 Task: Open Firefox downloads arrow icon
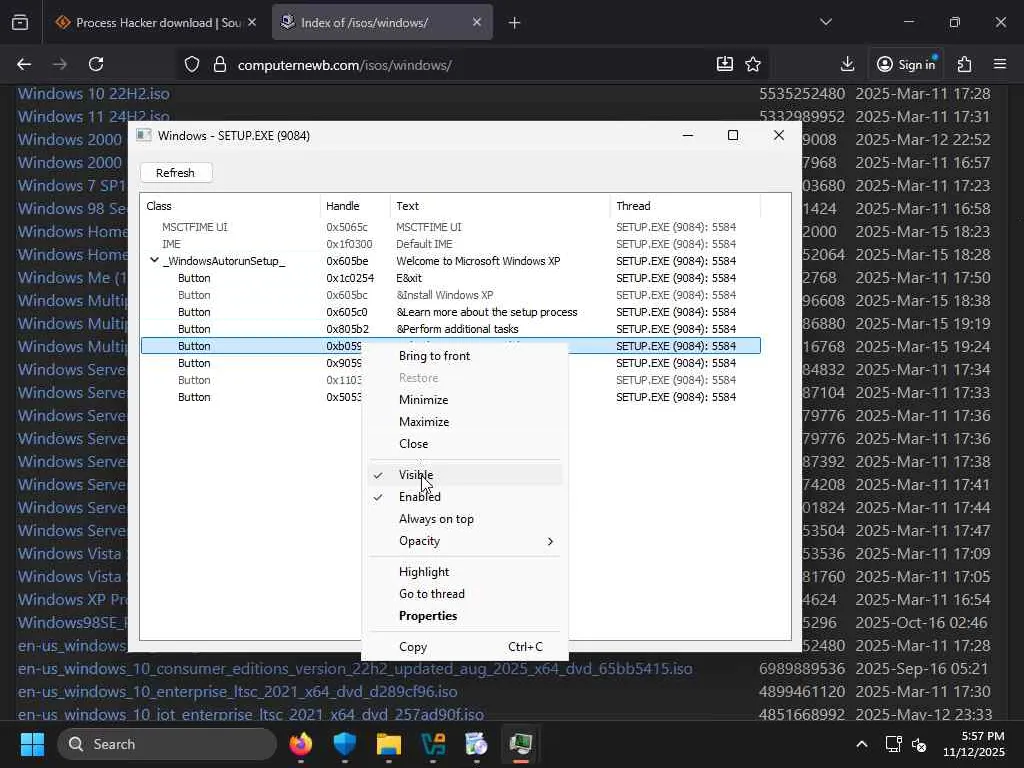coord(847,64)
